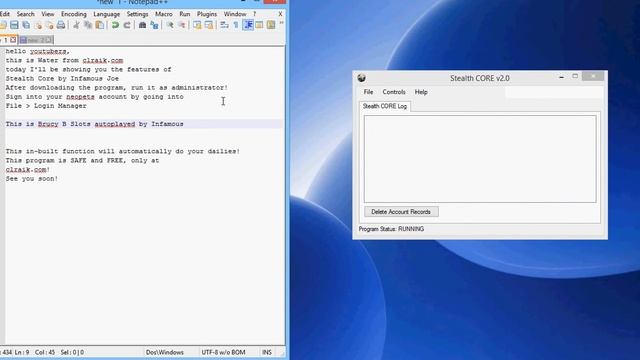Click the Dos\Windows status bar entry
Screen dimensions: 640x360
point(165,352)
